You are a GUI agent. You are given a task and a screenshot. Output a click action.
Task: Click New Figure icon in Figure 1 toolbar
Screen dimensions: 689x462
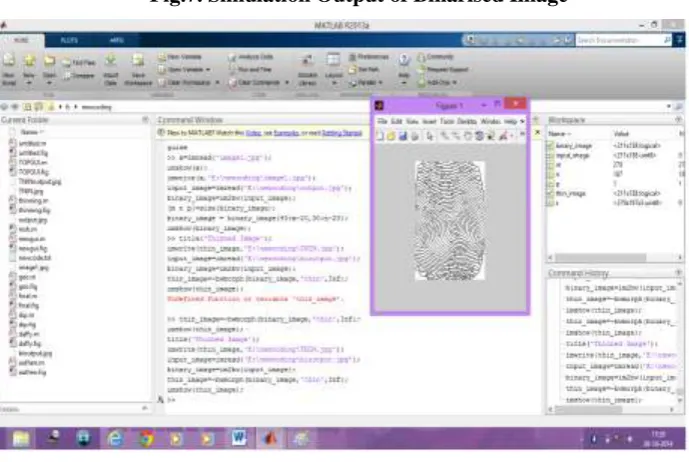point(380,136)
